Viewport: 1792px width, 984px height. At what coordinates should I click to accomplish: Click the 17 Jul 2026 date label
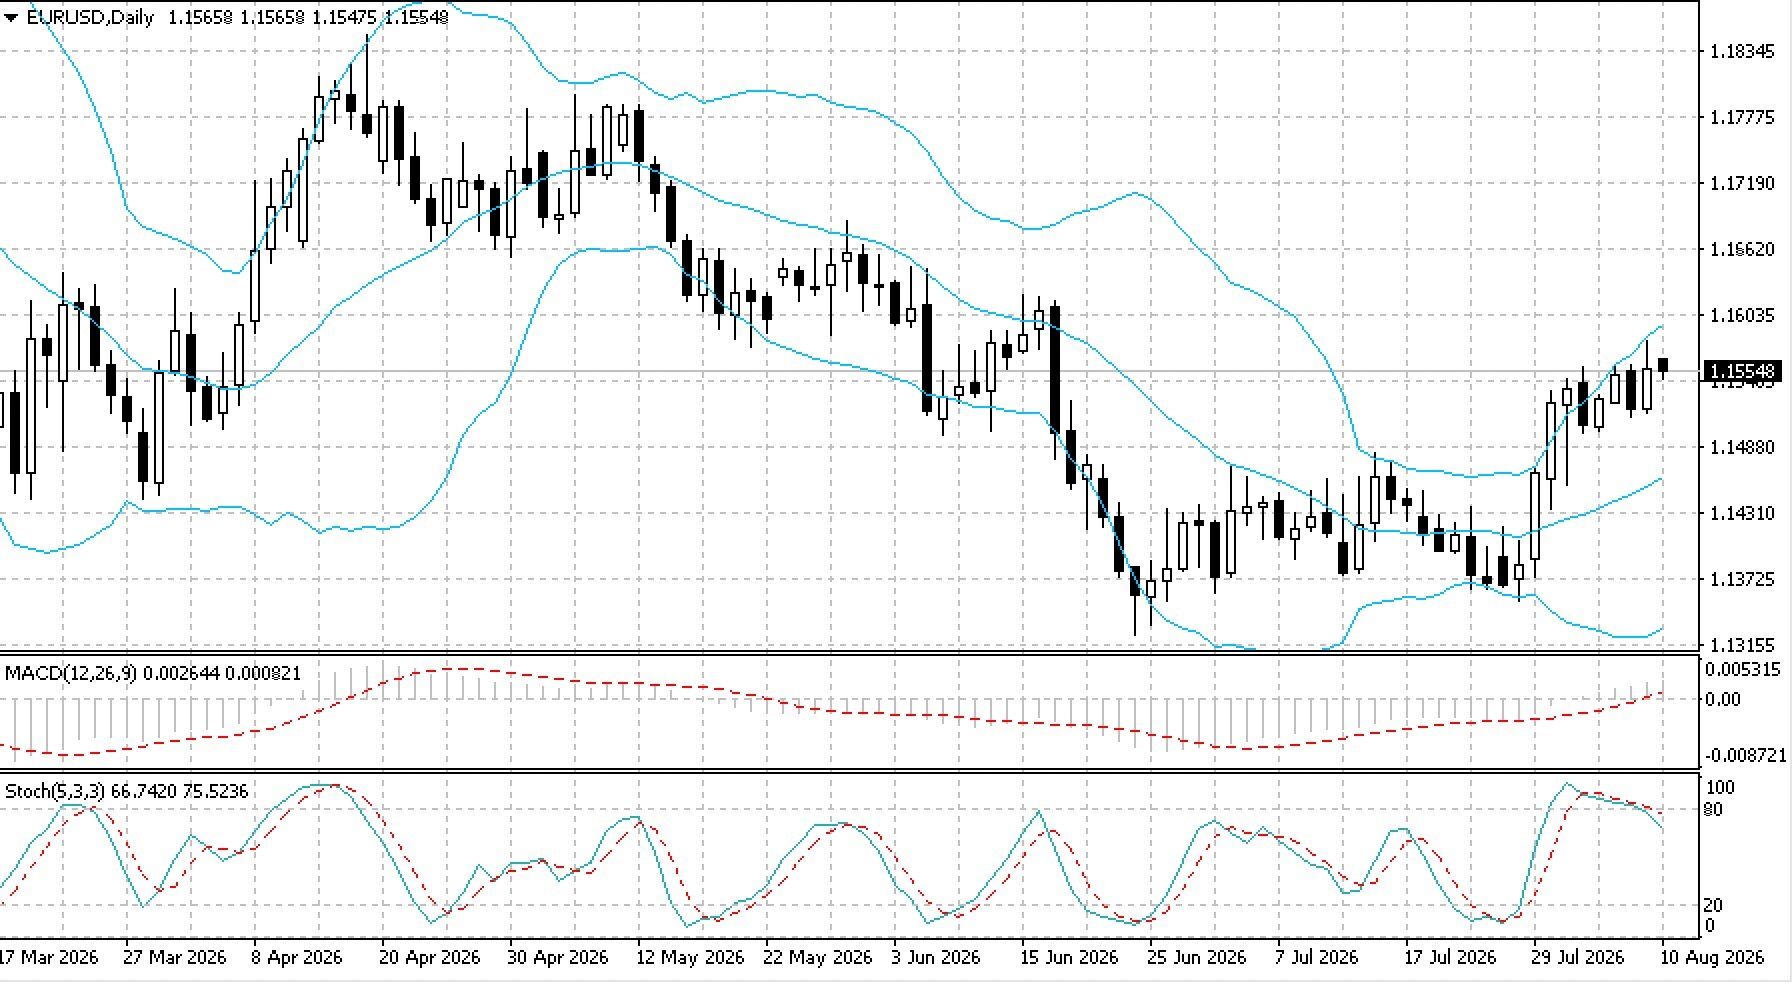point(1450,958)
